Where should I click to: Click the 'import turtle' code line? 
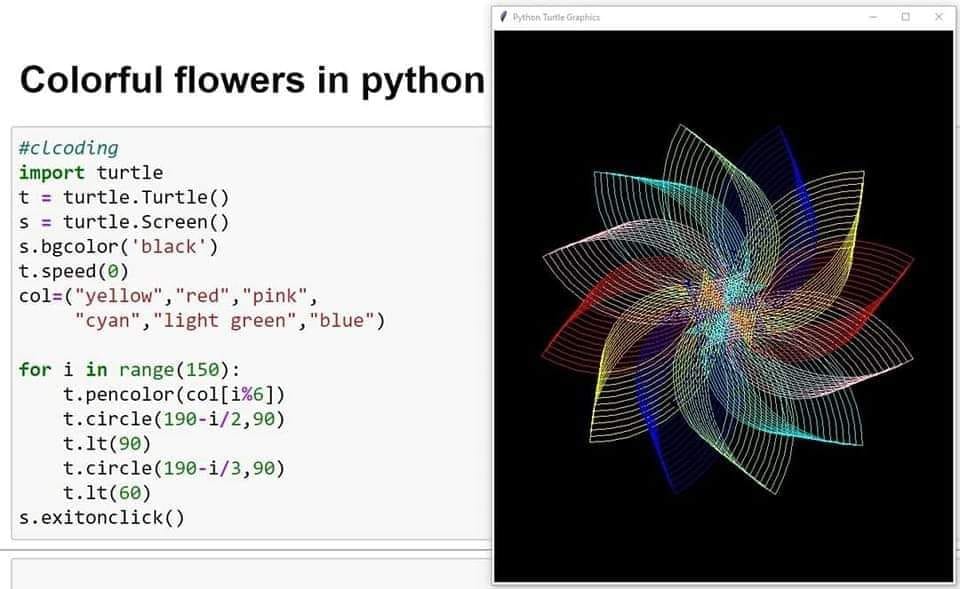[x=91, y=173]
